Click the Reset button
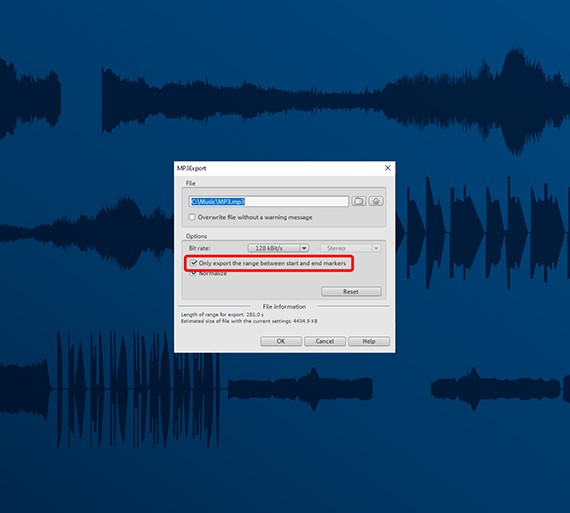570x513 pixels. tap(351, 292)
